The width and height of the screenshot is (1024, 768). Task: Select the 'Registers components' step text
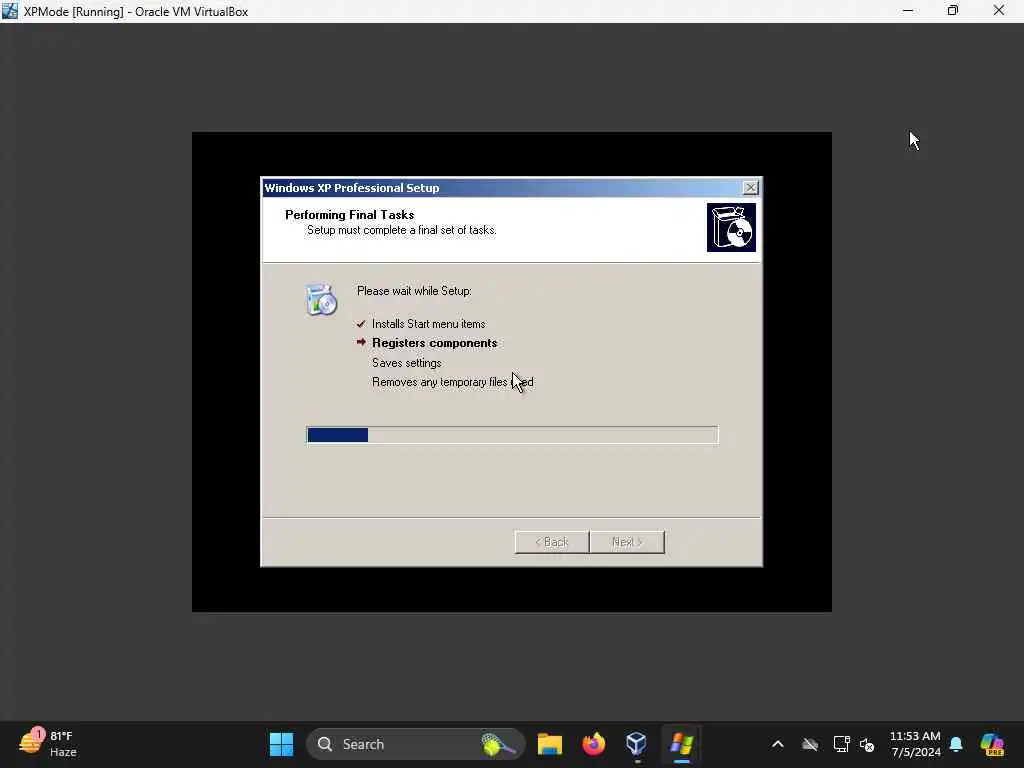pyautogui.click(x=434, y=343)
